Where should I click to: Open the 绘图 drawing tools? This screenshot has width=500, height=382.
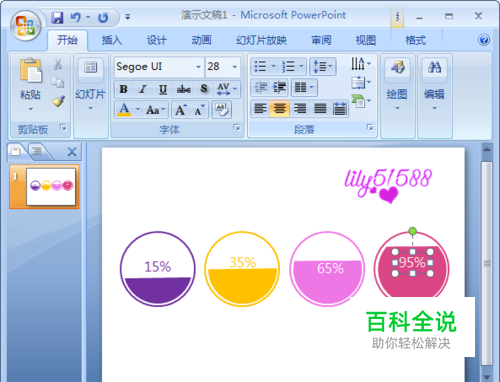[x=397, y=83]
